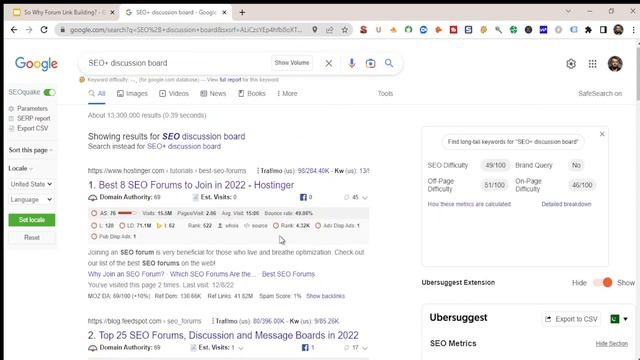
Task: Open the Google apps grid
Action: point(593,64)
